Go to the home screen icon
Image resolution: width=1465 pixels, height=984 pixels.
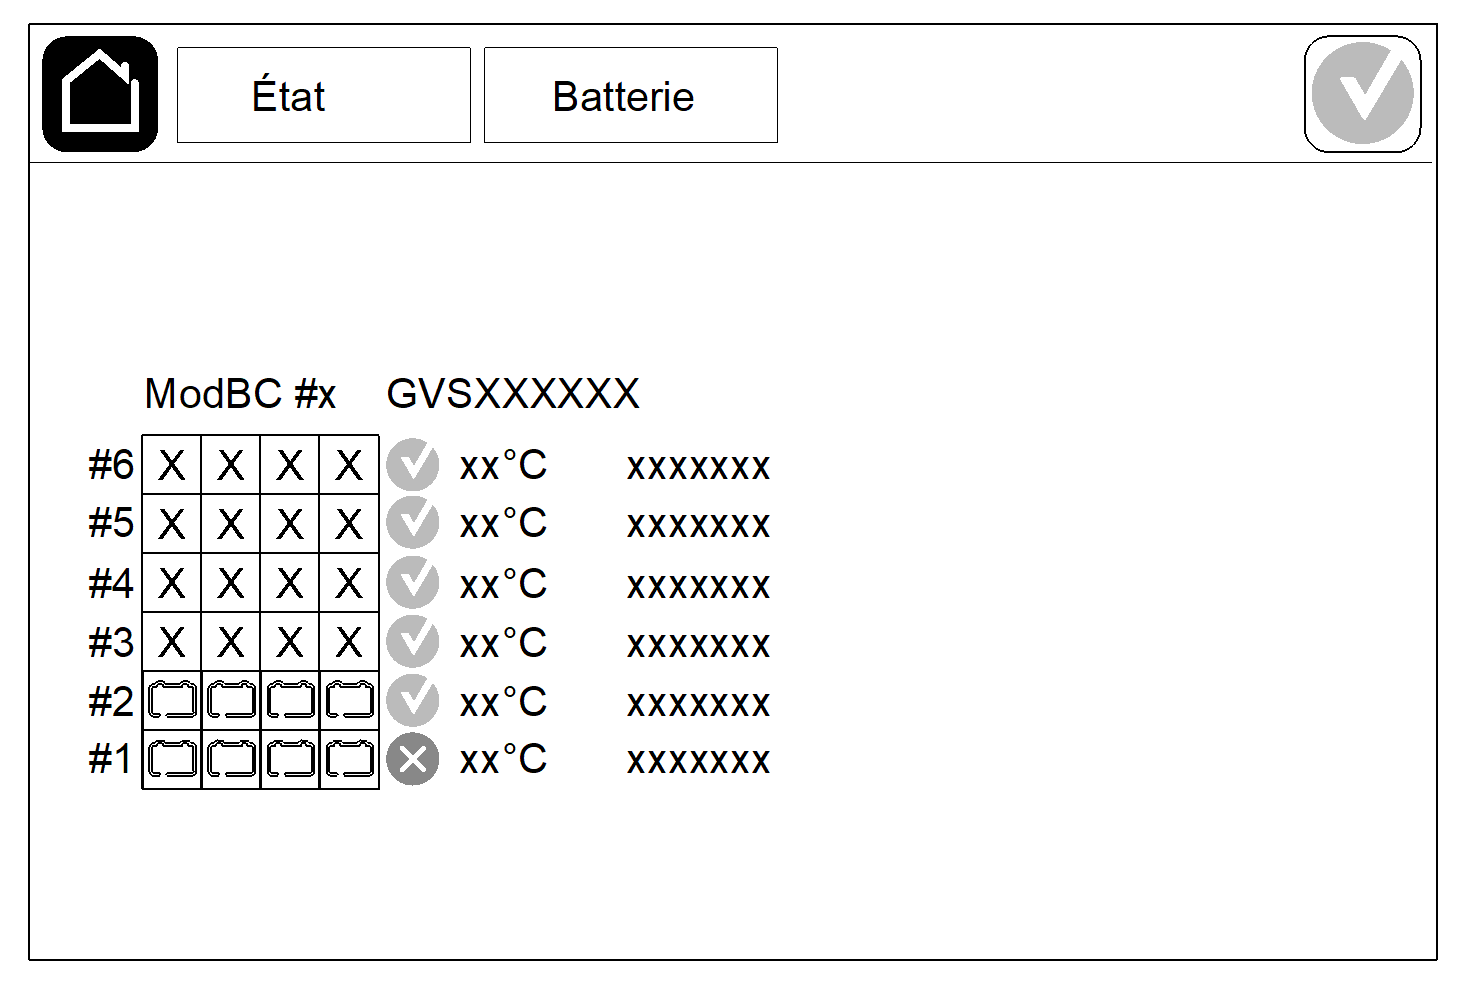tap(100, 94)
